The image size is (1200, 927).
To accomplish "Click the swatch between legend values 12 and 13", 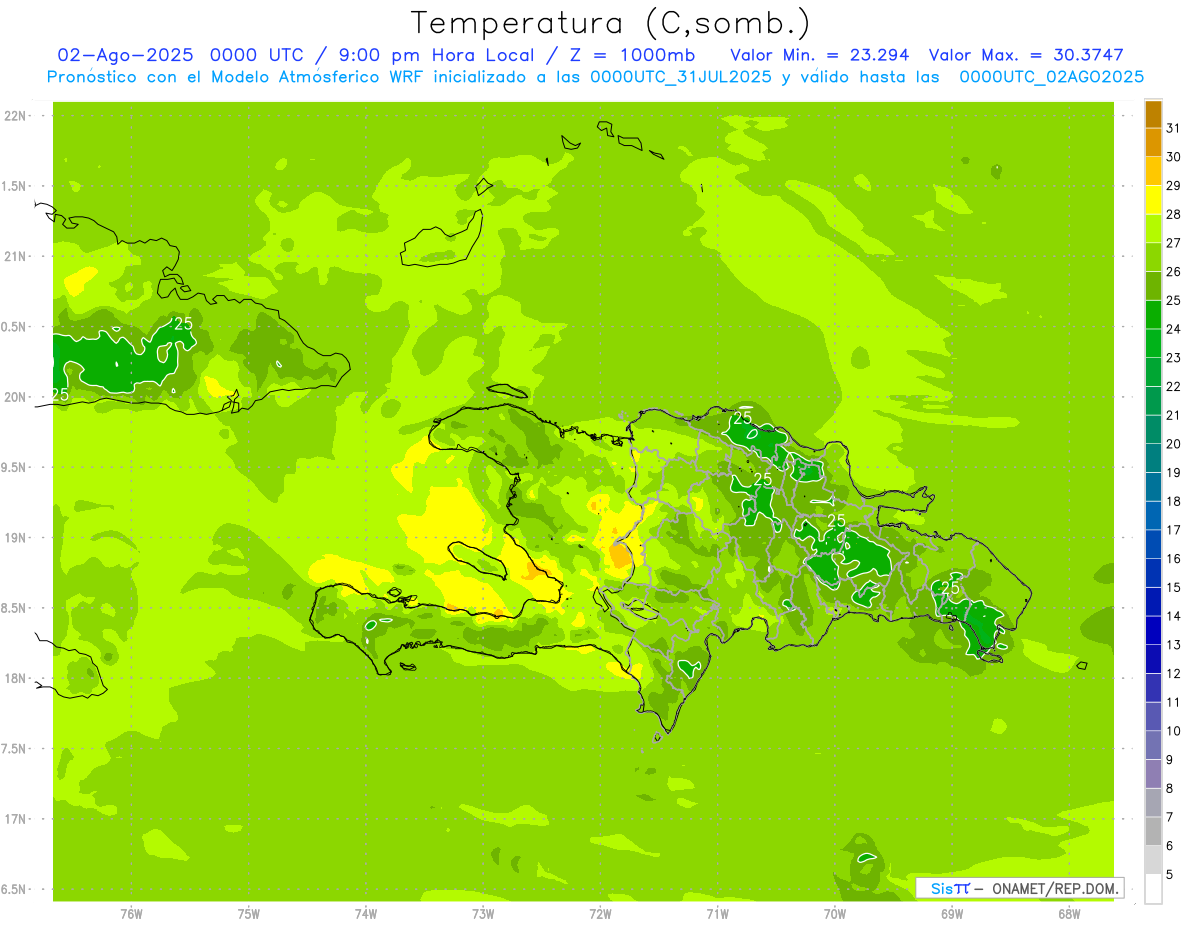I will pos(1154,659).
